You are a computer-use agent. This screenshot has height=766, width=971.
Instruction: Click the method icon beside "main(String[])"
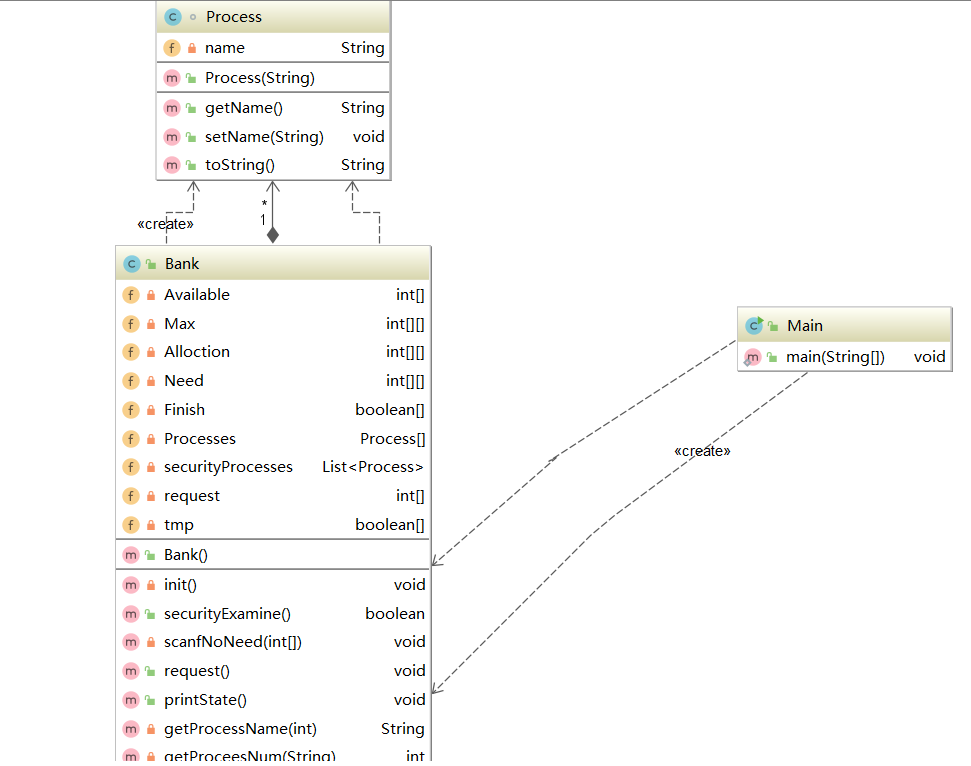(x=753, y=356)
